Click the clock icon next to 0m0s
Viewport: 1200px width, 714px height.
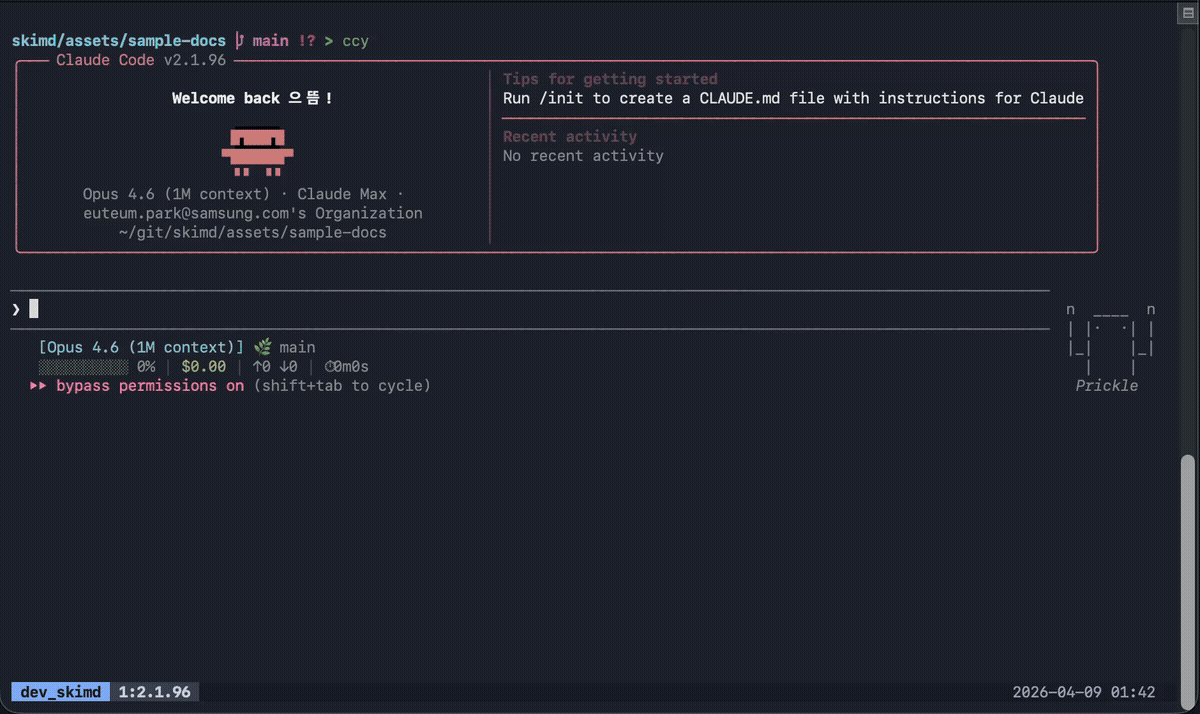tap(329, 367)
